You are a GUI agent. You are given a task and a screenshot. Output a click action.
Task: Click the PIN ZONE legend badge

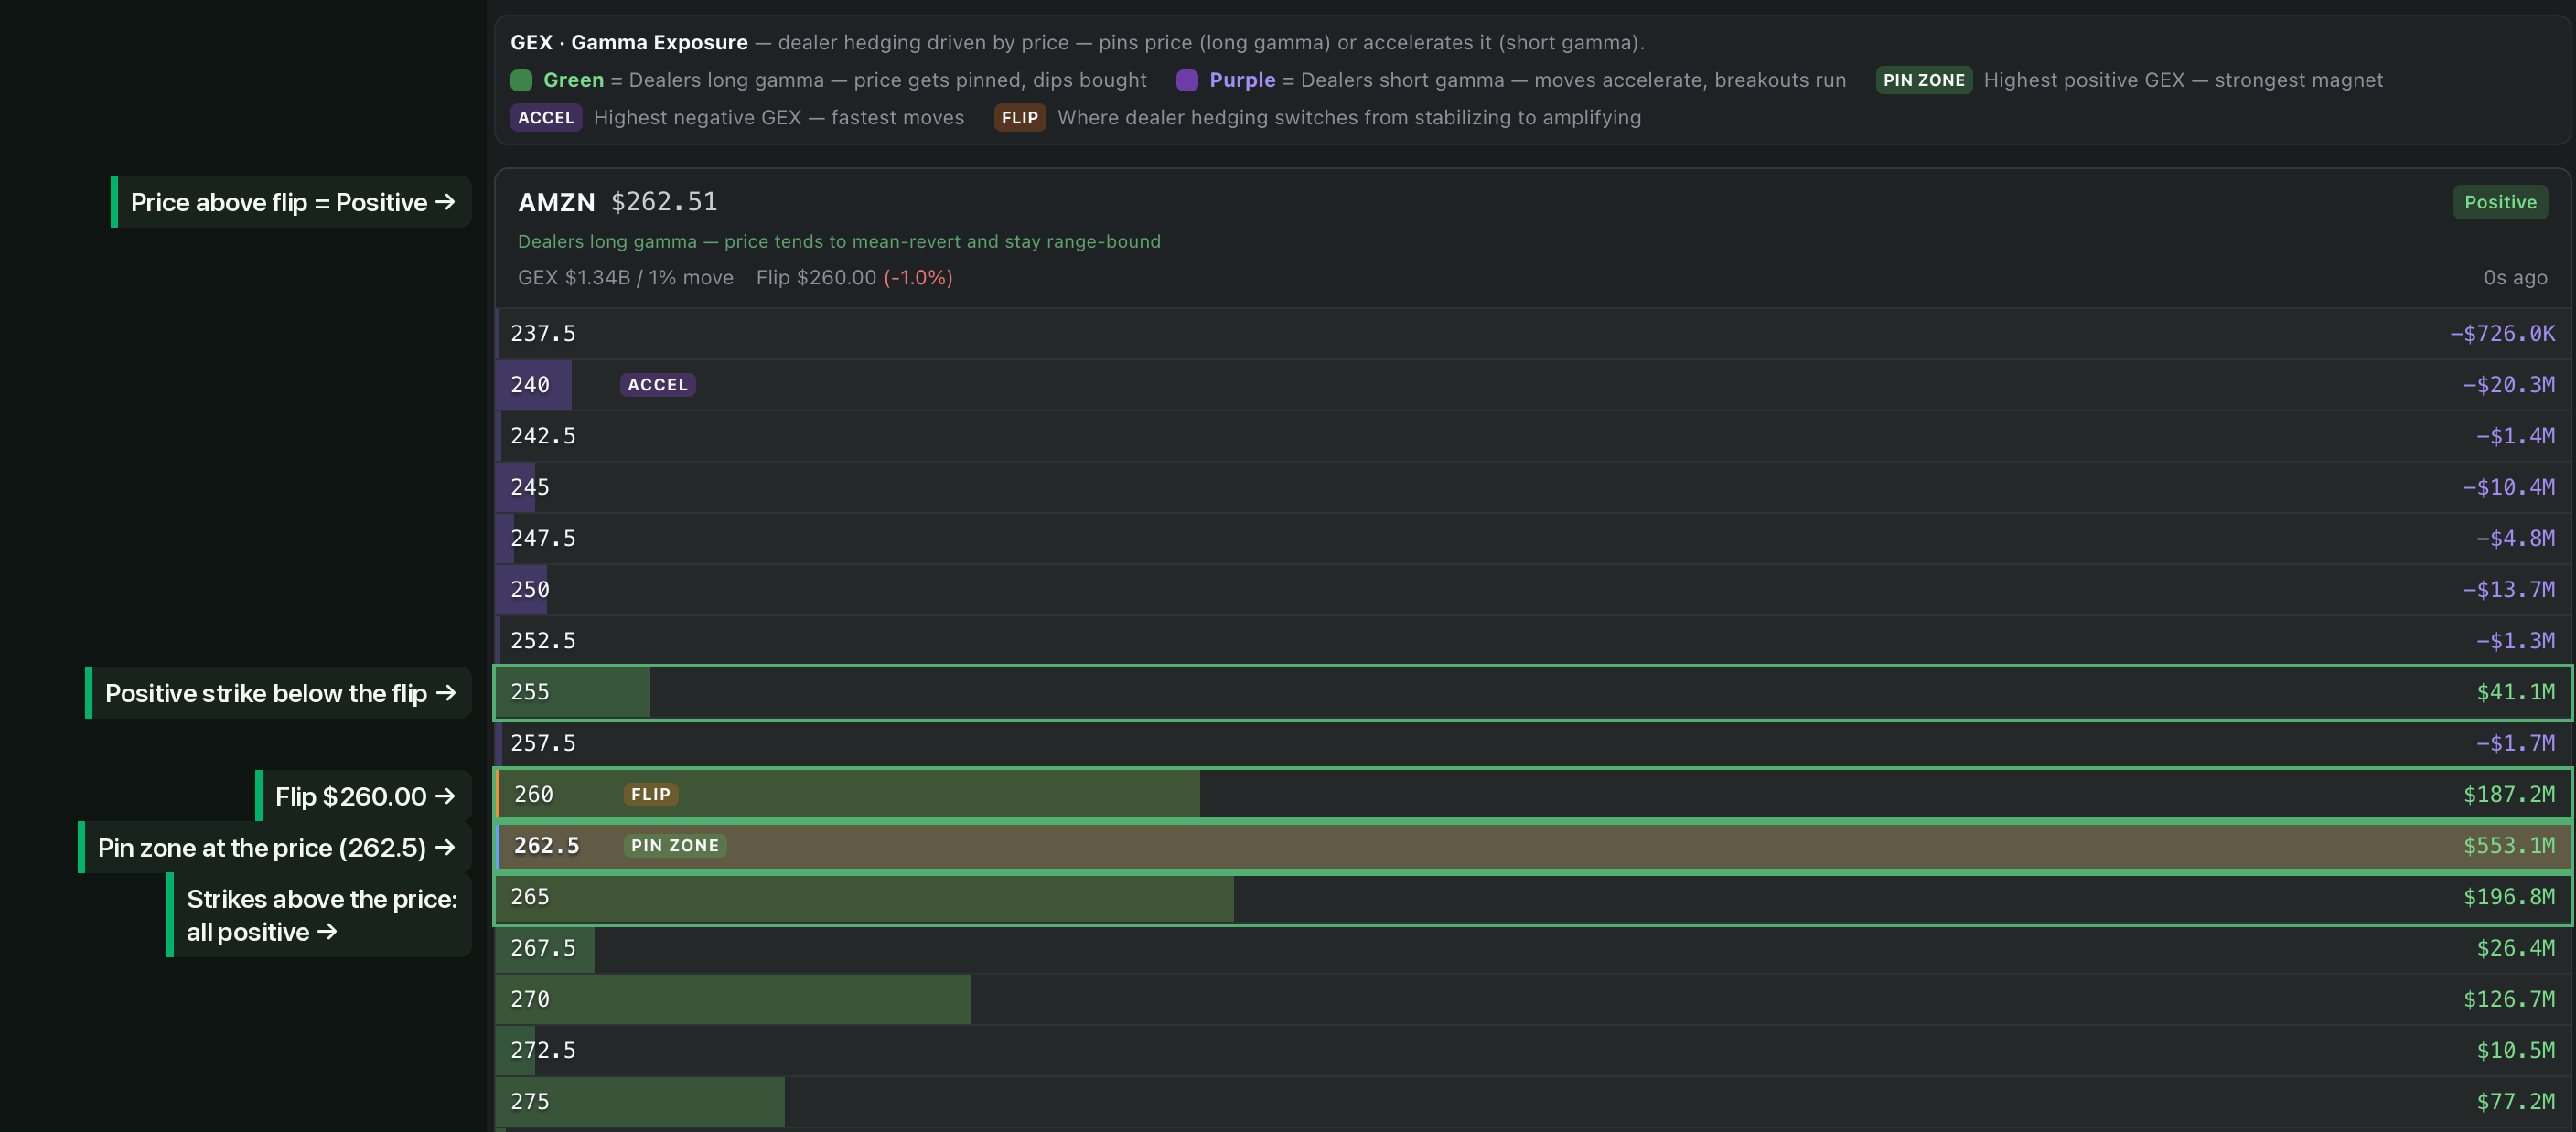coord(1923,80)
